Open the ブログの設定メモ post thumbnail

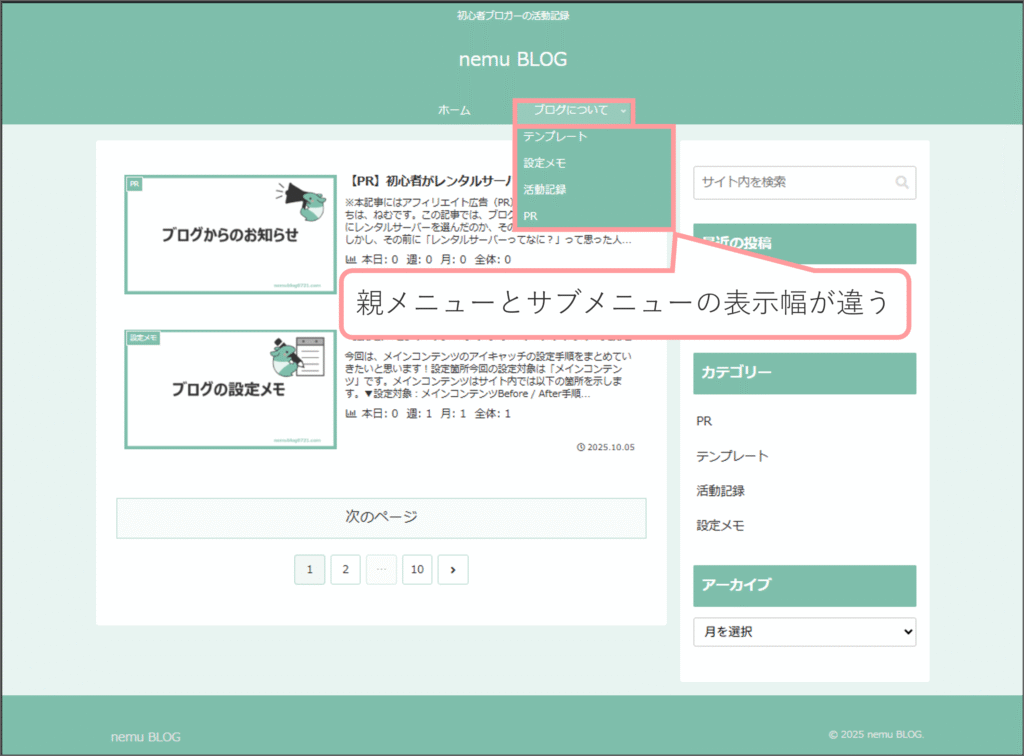pyautogui.click(x=229, y=389)
